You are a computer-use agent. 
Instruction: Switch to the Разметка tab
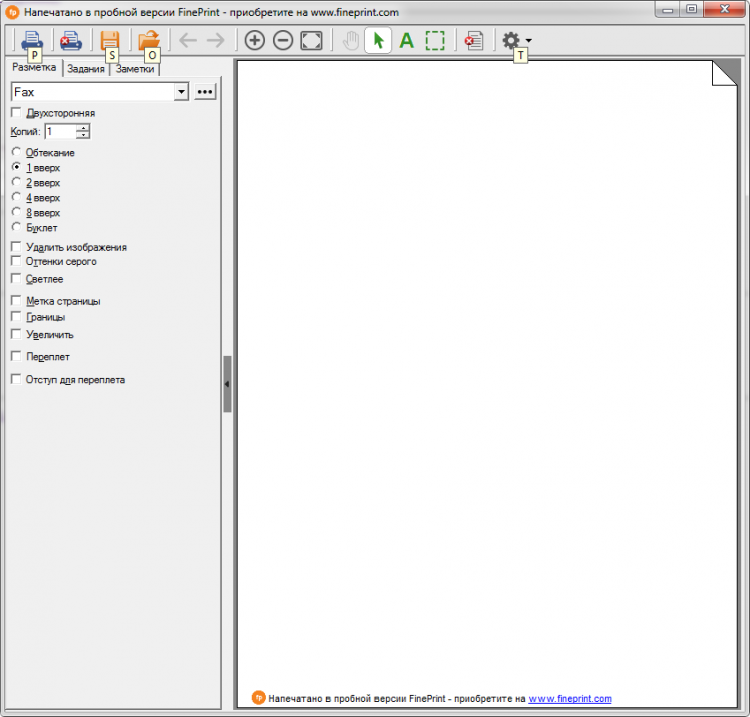[x=34, y=67]
